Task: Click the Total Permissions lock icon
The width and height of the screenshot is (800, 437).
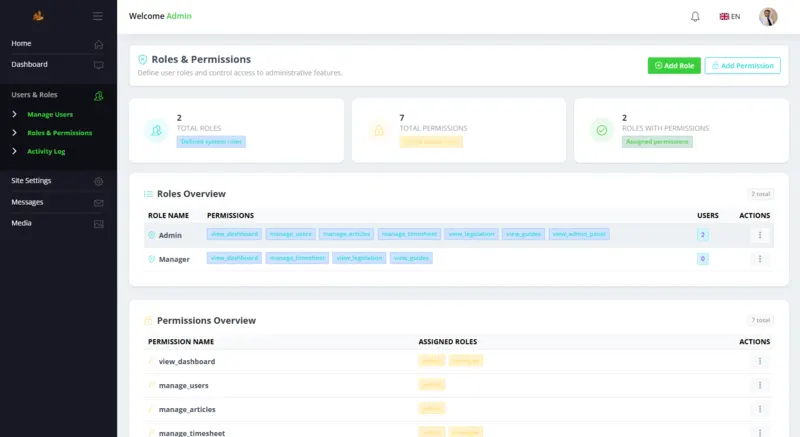Action: 379,131
